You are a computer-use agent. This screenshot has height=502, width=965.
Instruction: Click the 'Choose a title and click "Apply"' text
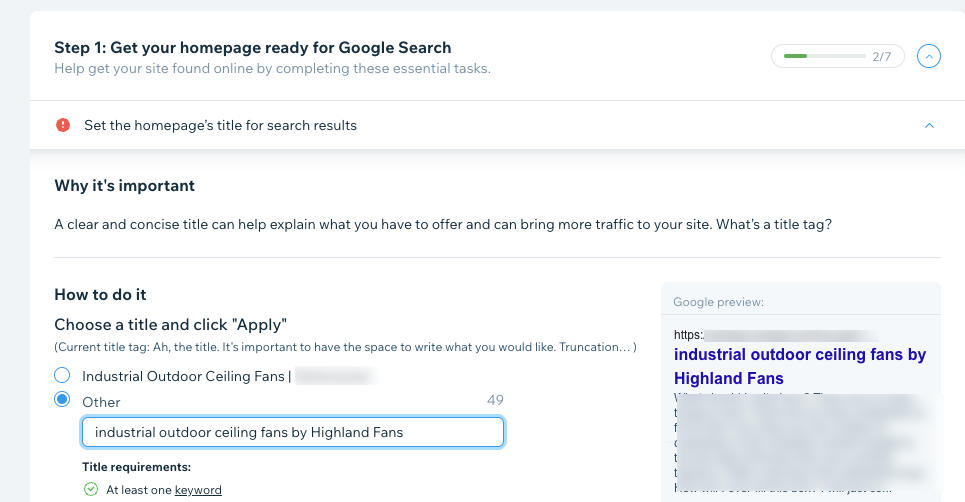pos(170,325)
